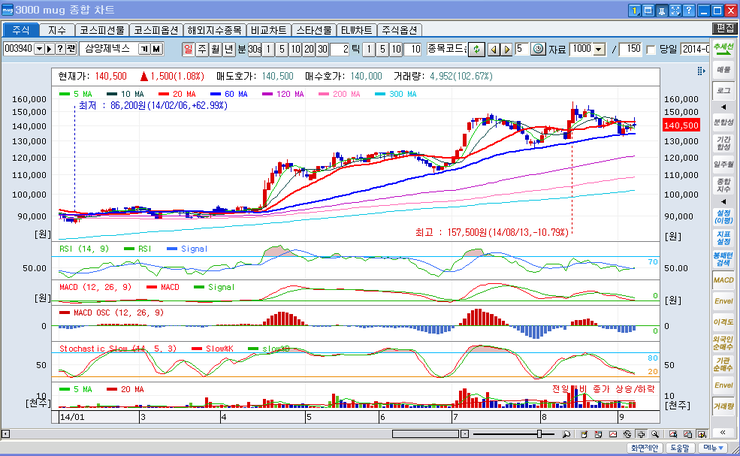Click the 추세선 trendline sidebar button
The height and width of the screenshot is (456, 740).
pos(723,48)
